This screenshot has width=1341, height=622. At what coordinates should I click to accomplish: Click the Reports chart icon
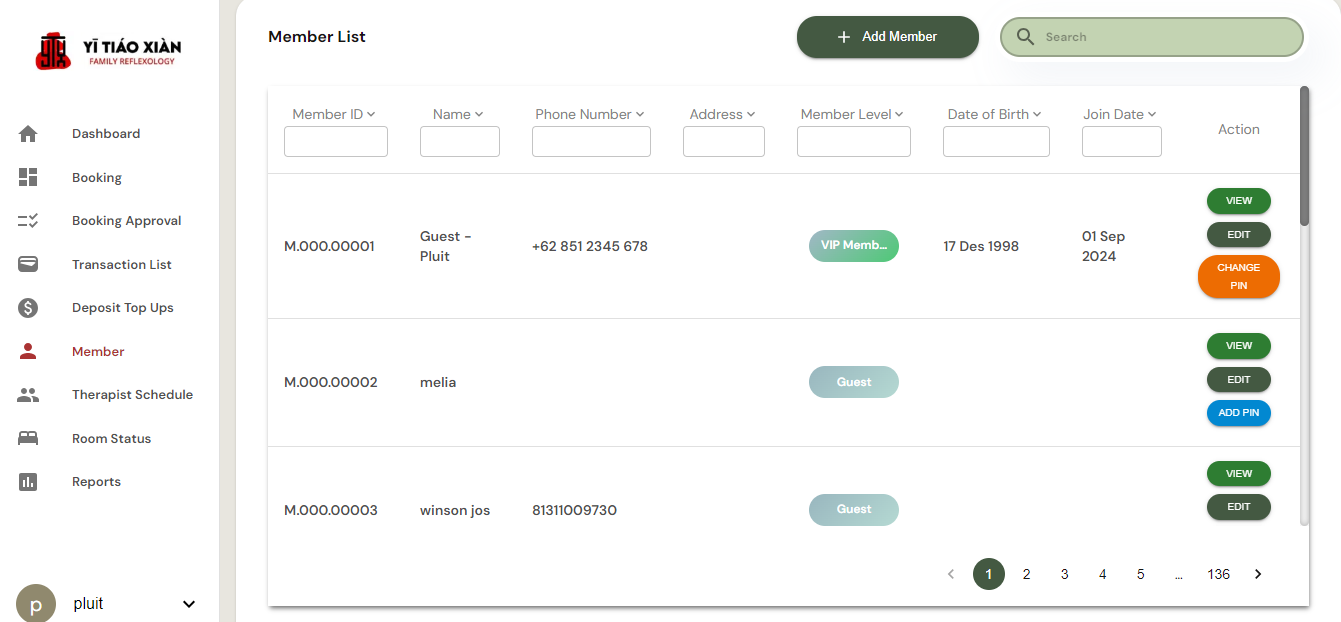click(28, 482)
